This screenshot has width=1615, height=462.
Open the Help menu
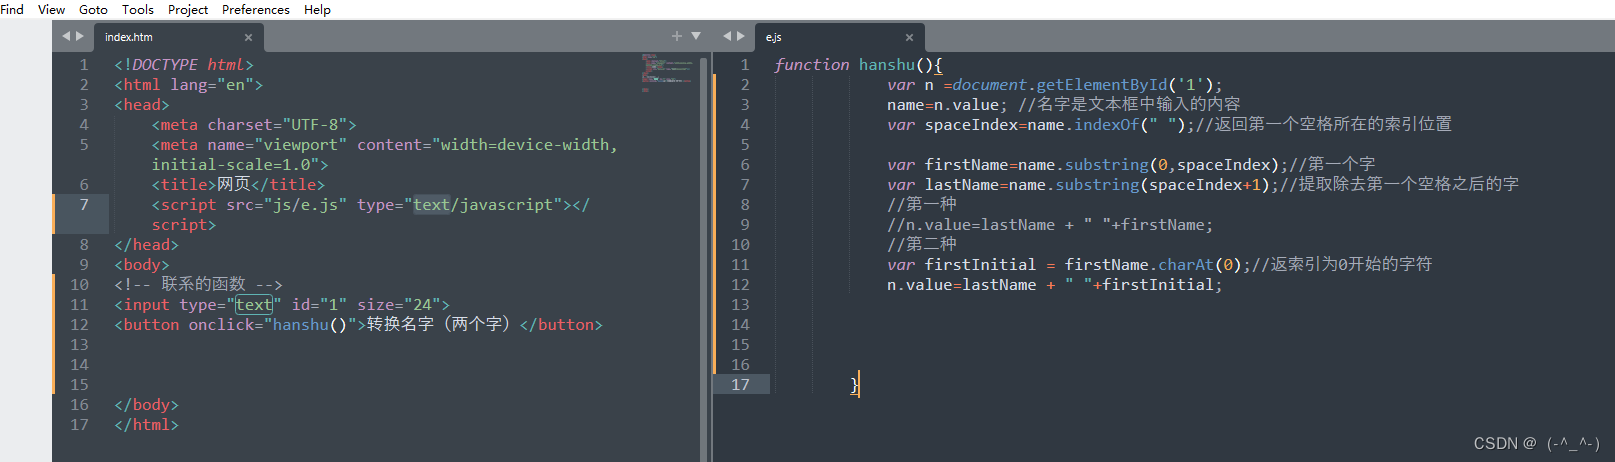pos(317,9)
